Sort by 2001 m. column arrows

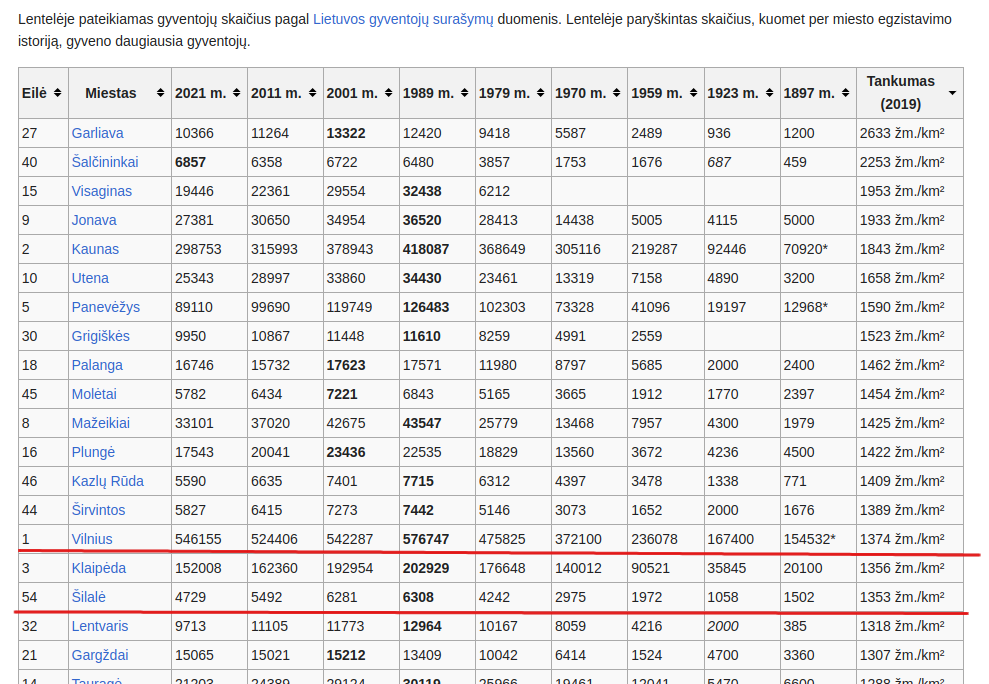tap(389, 93)
